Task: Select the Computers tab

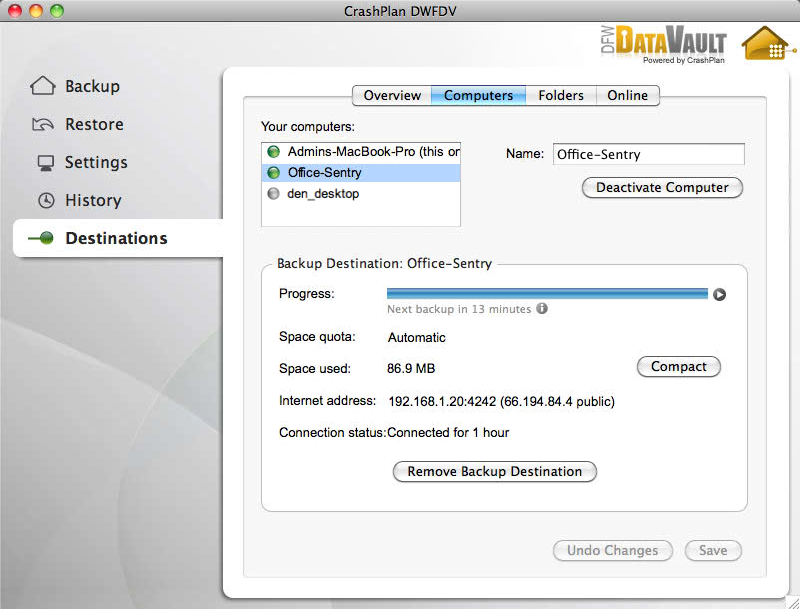Action: click(479, 95)
